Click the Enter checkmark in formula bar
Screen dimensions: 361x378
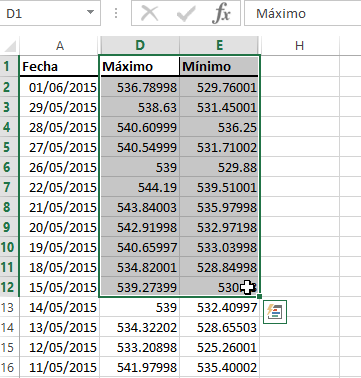pyautogui.click(x=186, y=13)
